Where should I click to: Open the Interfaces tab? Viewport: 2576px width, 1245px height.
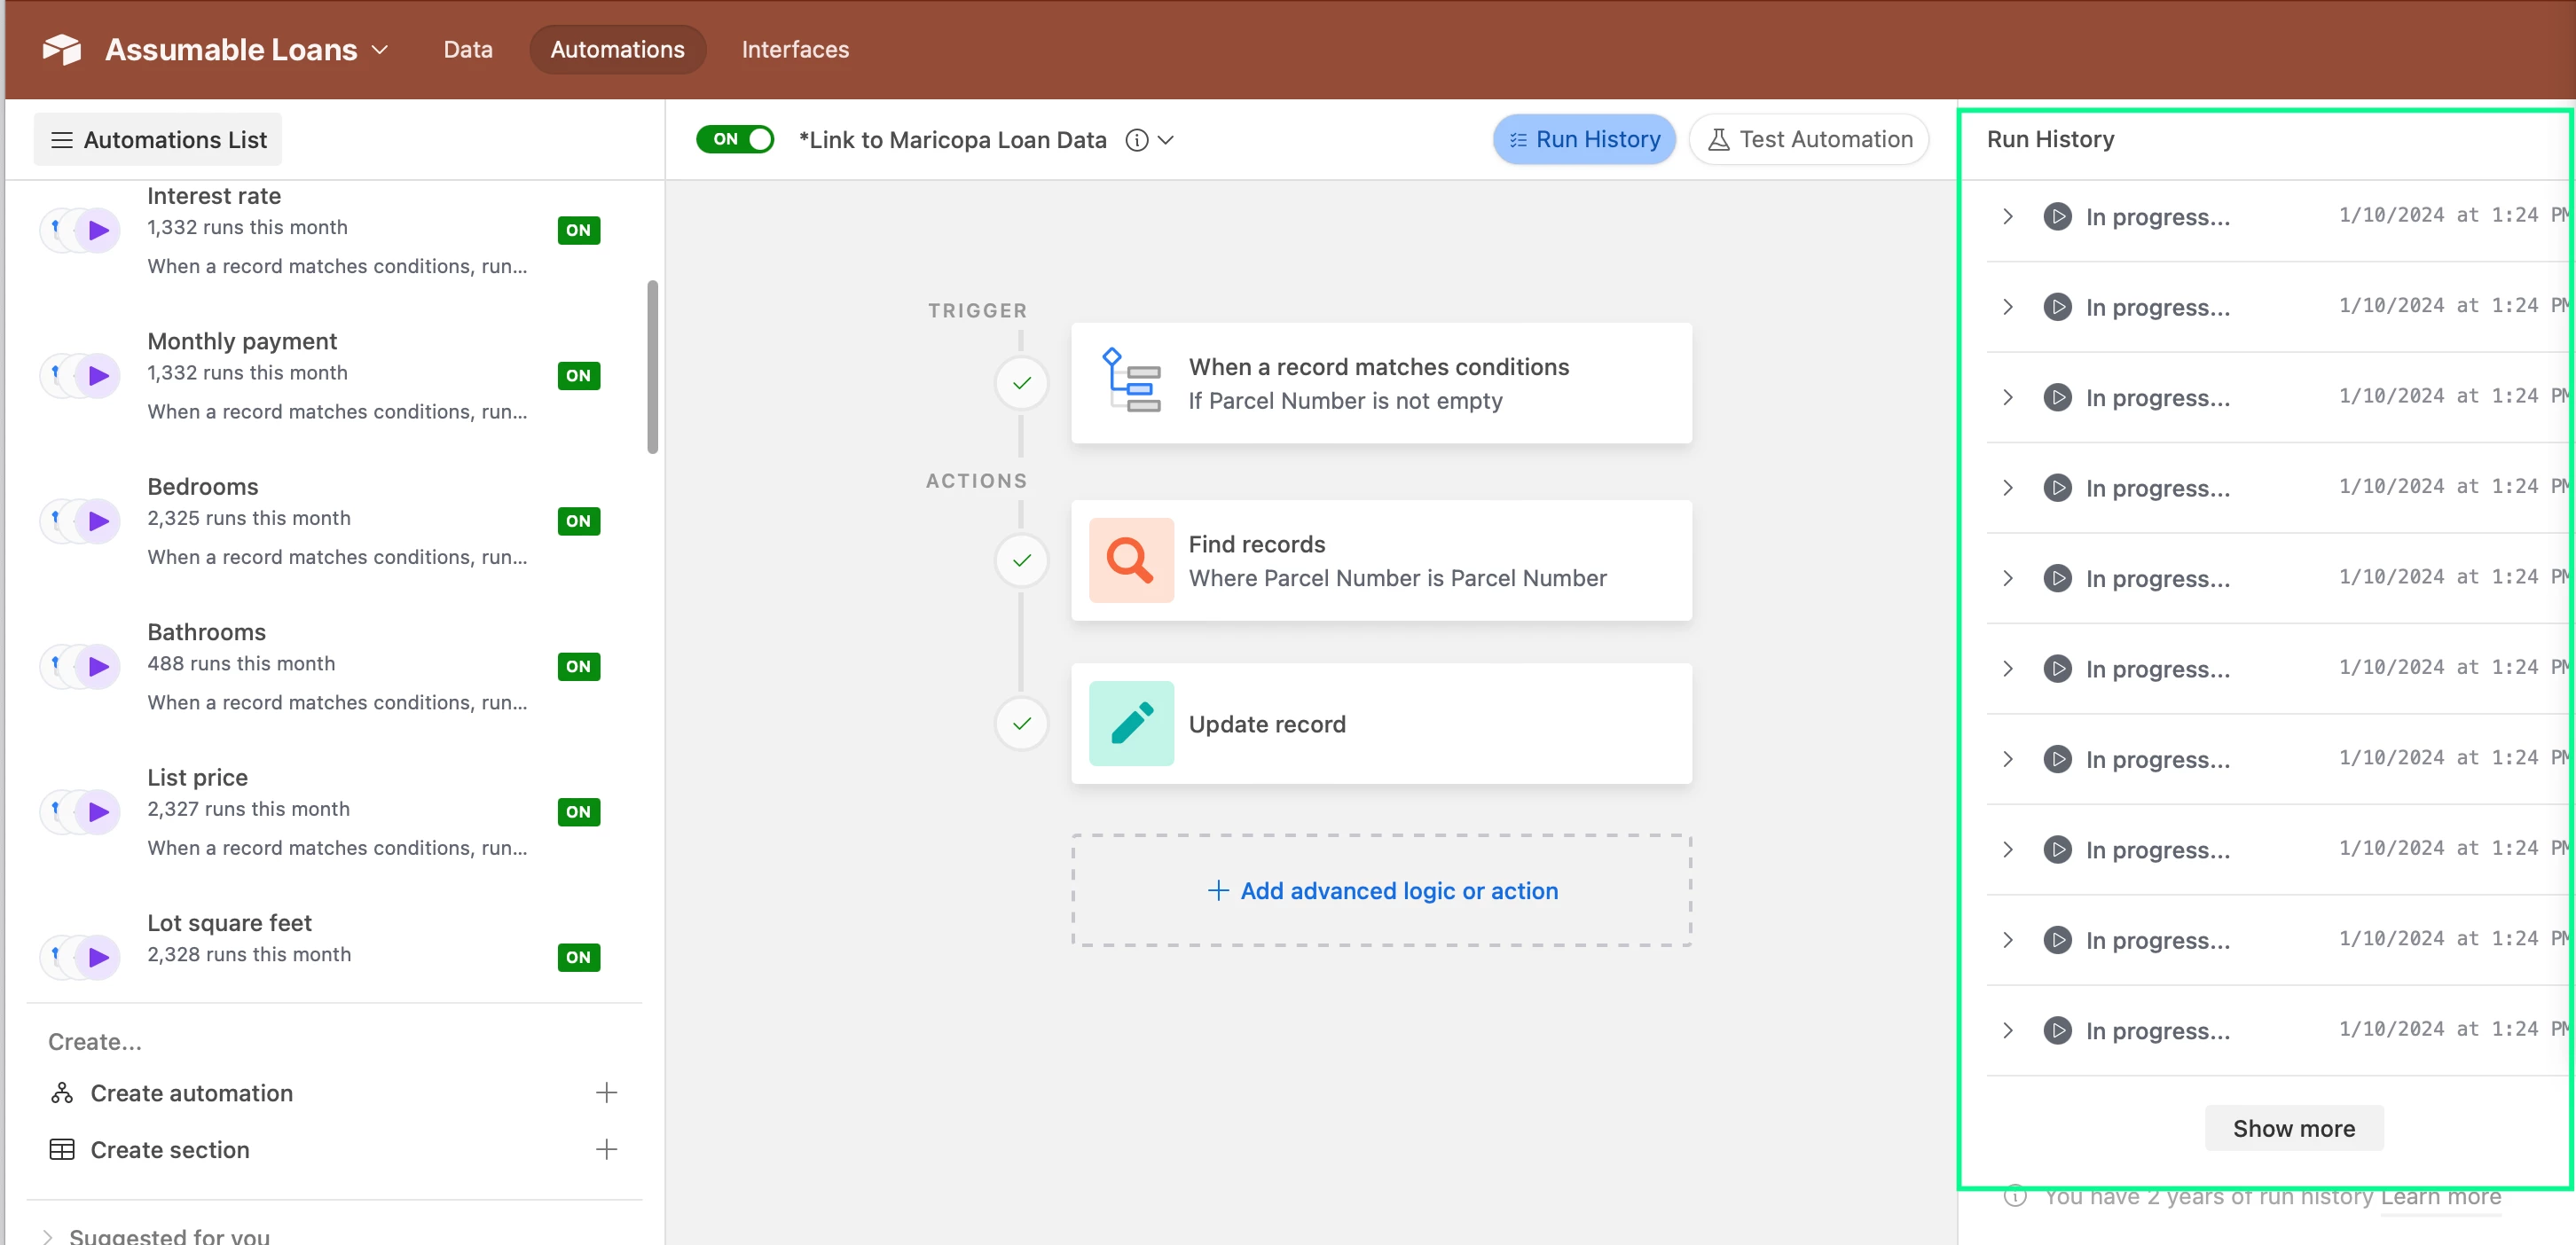coord(795,49)
